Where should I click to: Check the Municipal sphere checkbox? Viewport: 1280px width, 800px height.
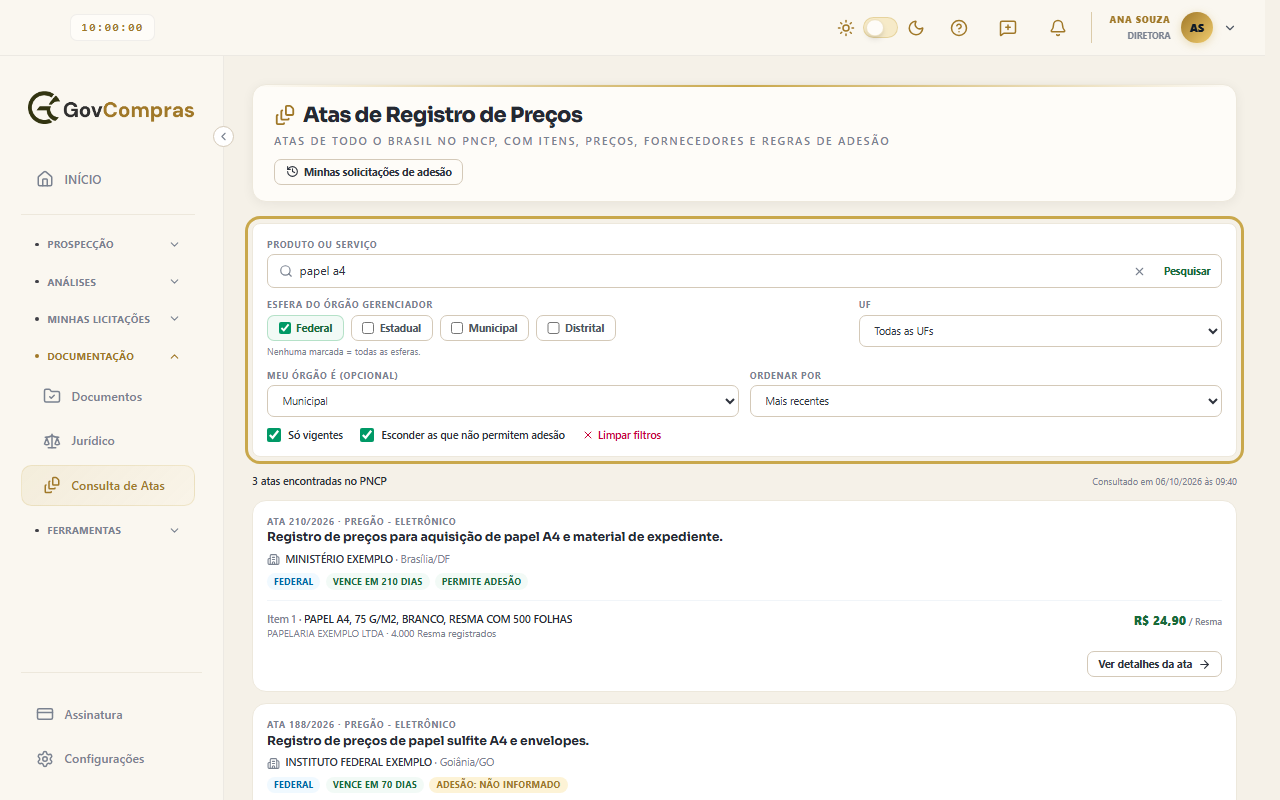point(457,328)
